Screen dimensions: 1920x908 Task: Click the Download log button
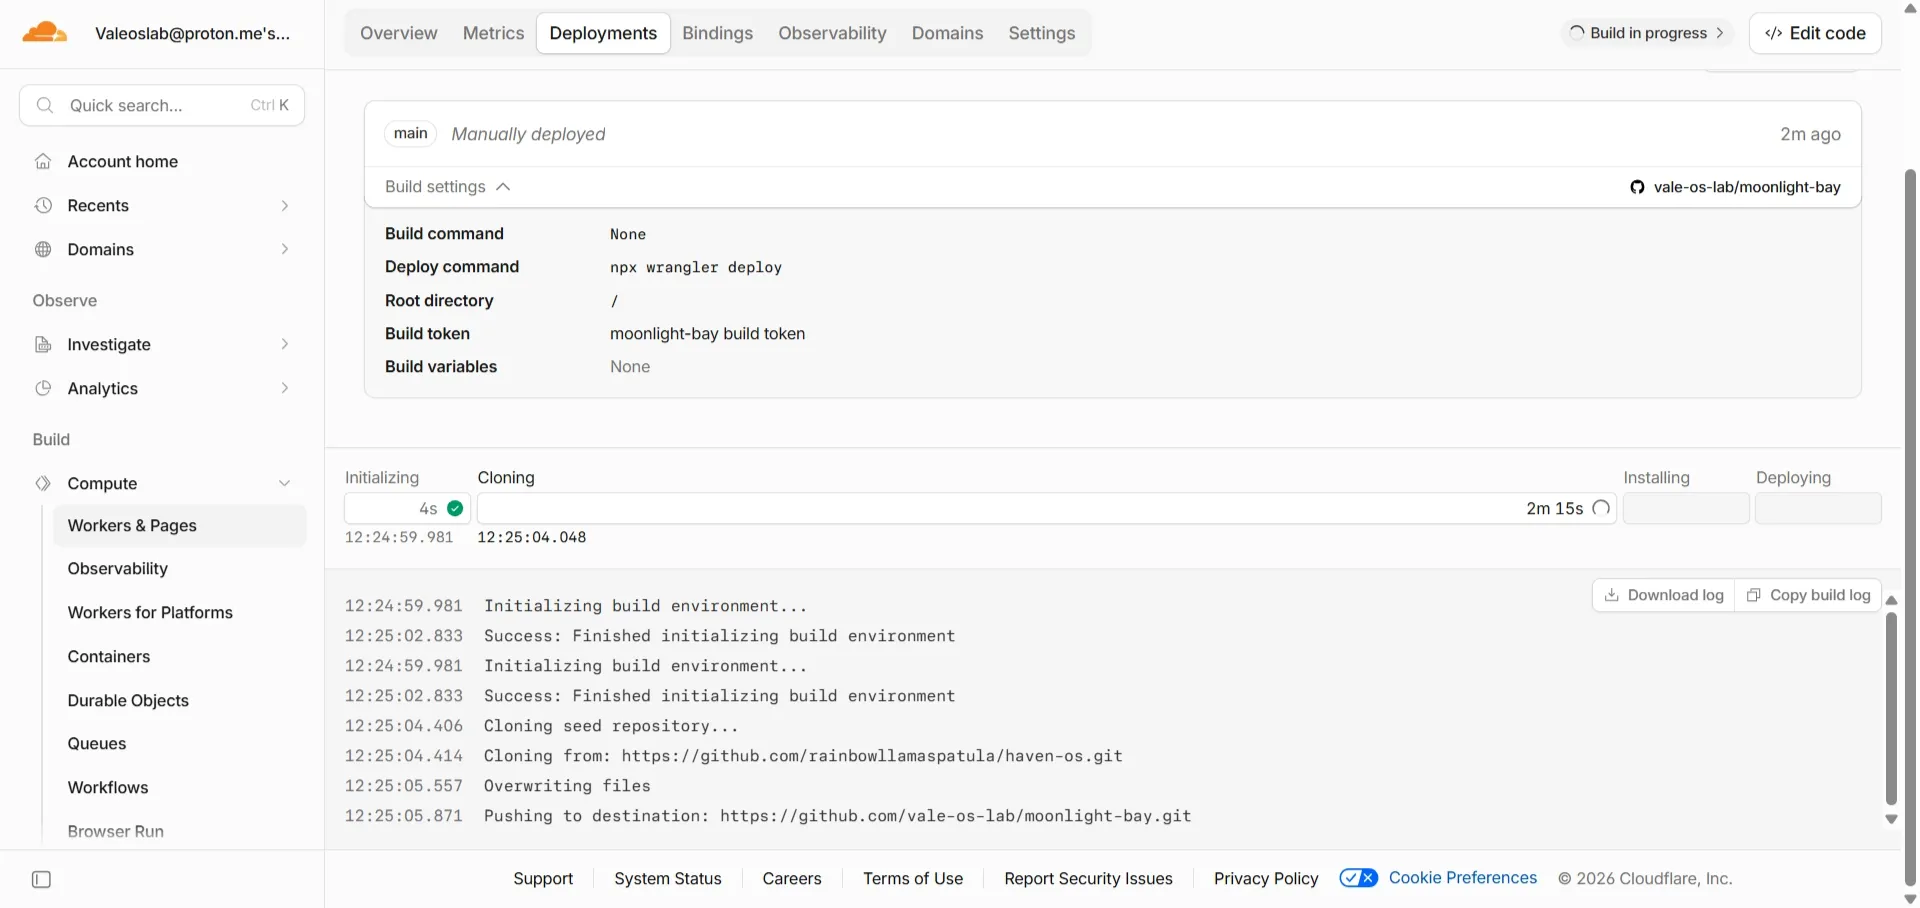click(1663, 595)
